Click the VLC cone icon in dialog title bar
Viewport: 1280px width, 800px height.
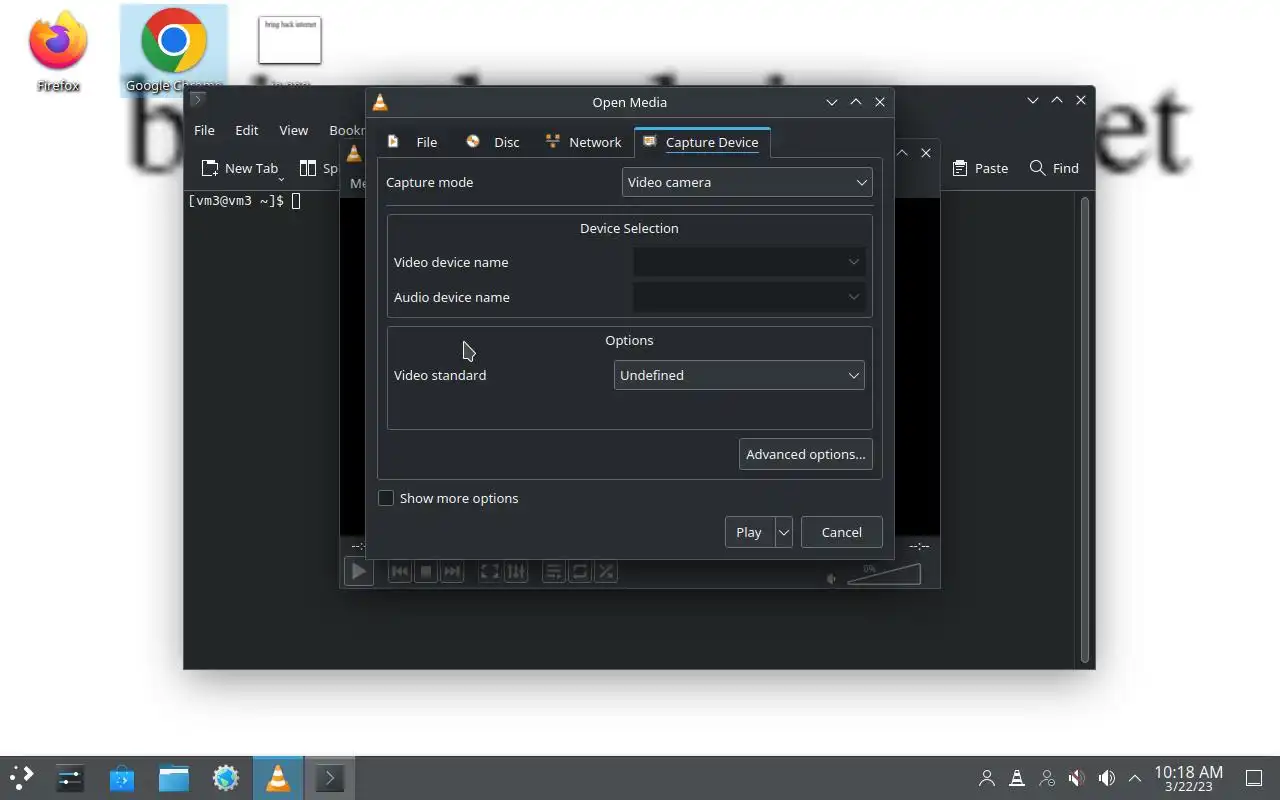[380, 102]
